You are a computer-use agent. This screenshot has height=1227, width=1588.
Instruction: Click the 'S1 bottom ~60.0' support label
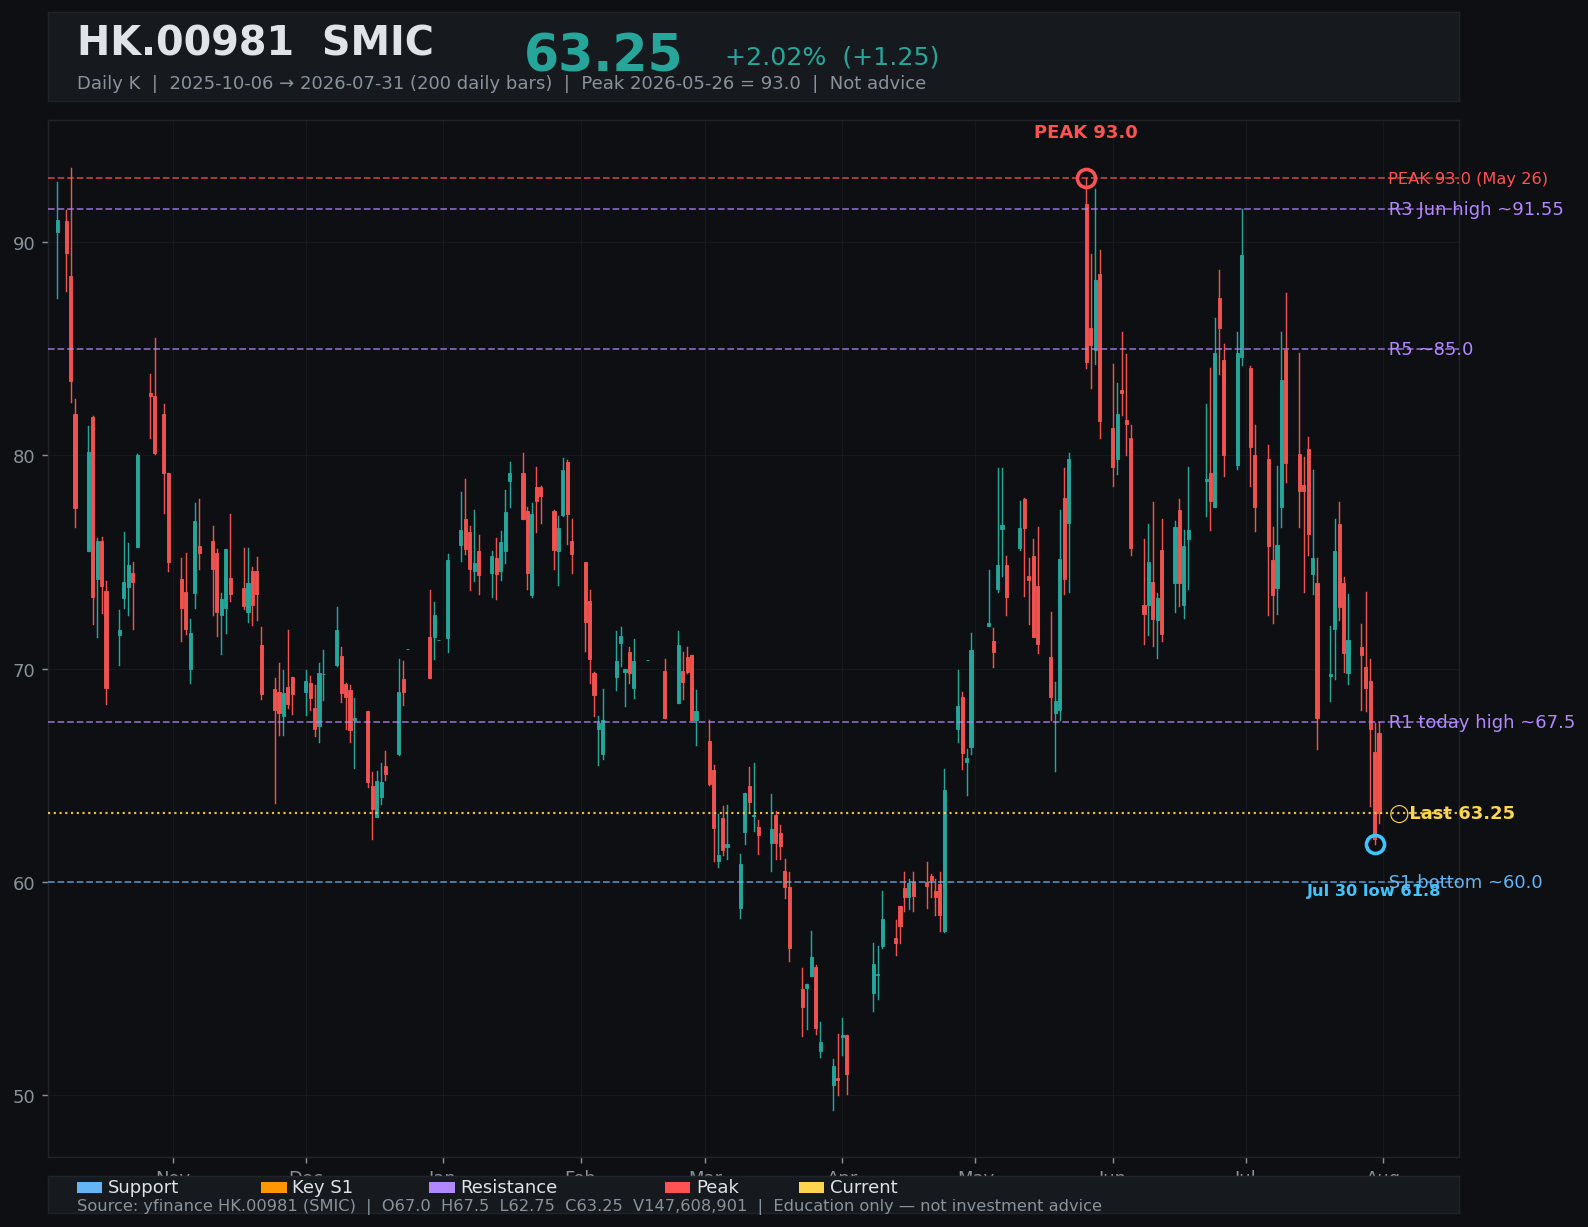click(x=1465, y=882)
